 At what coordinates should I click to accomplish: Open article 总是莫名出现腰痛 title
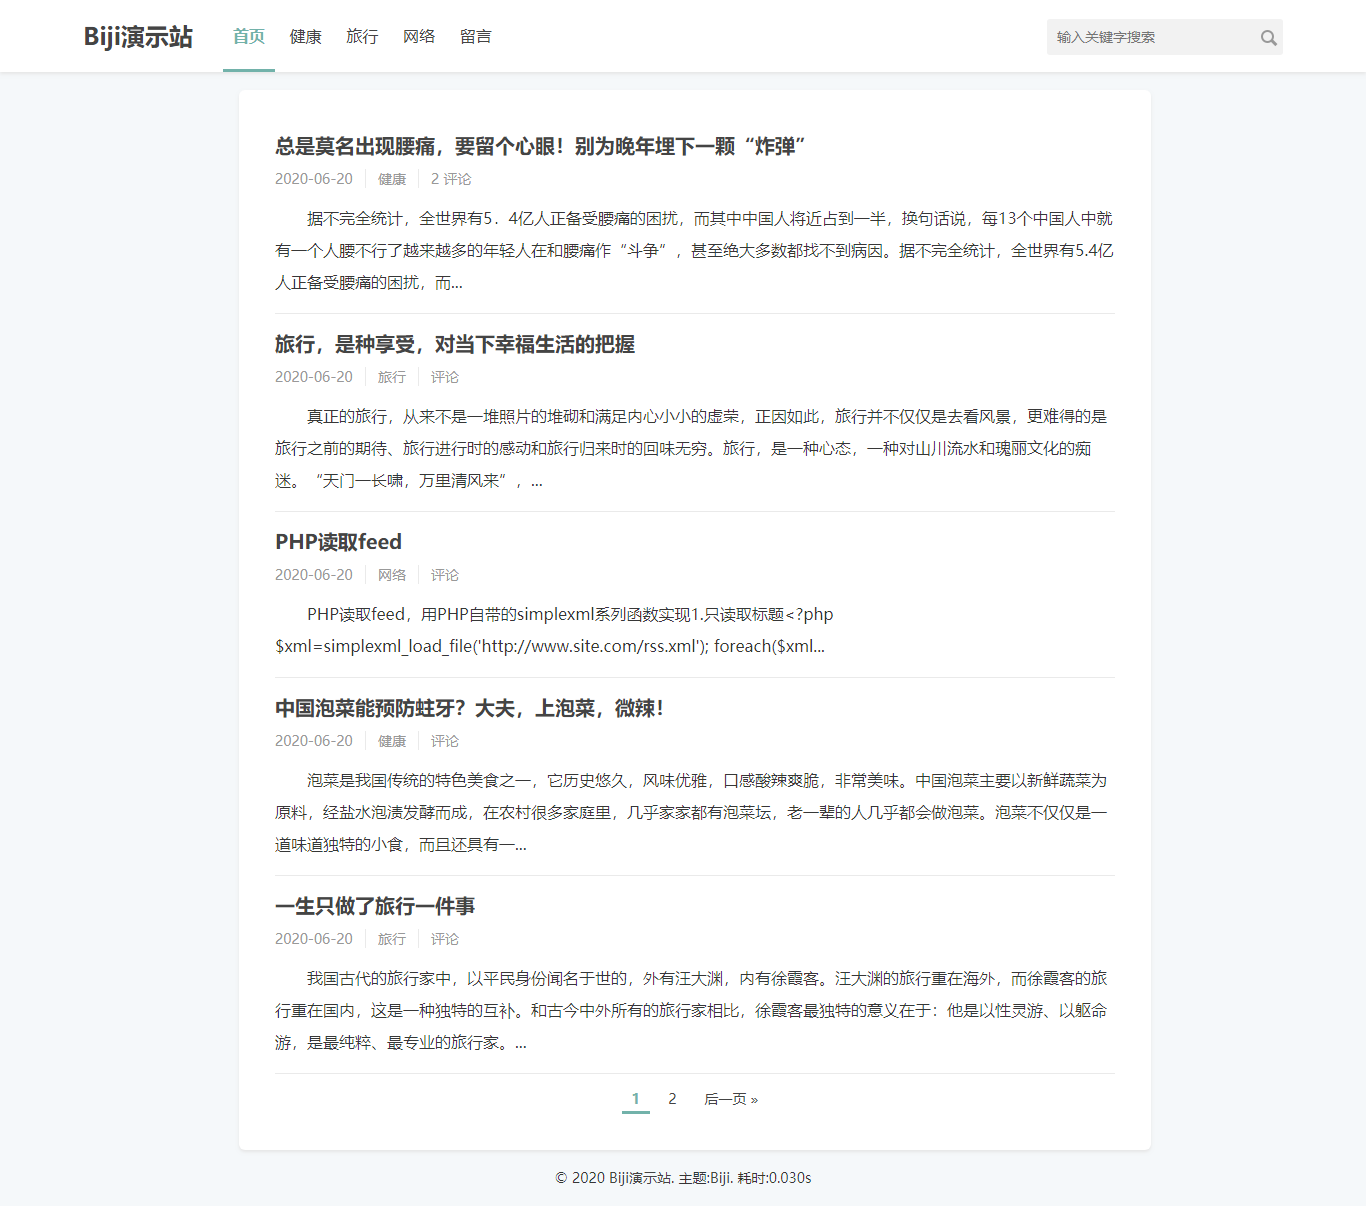pos(540,147)
